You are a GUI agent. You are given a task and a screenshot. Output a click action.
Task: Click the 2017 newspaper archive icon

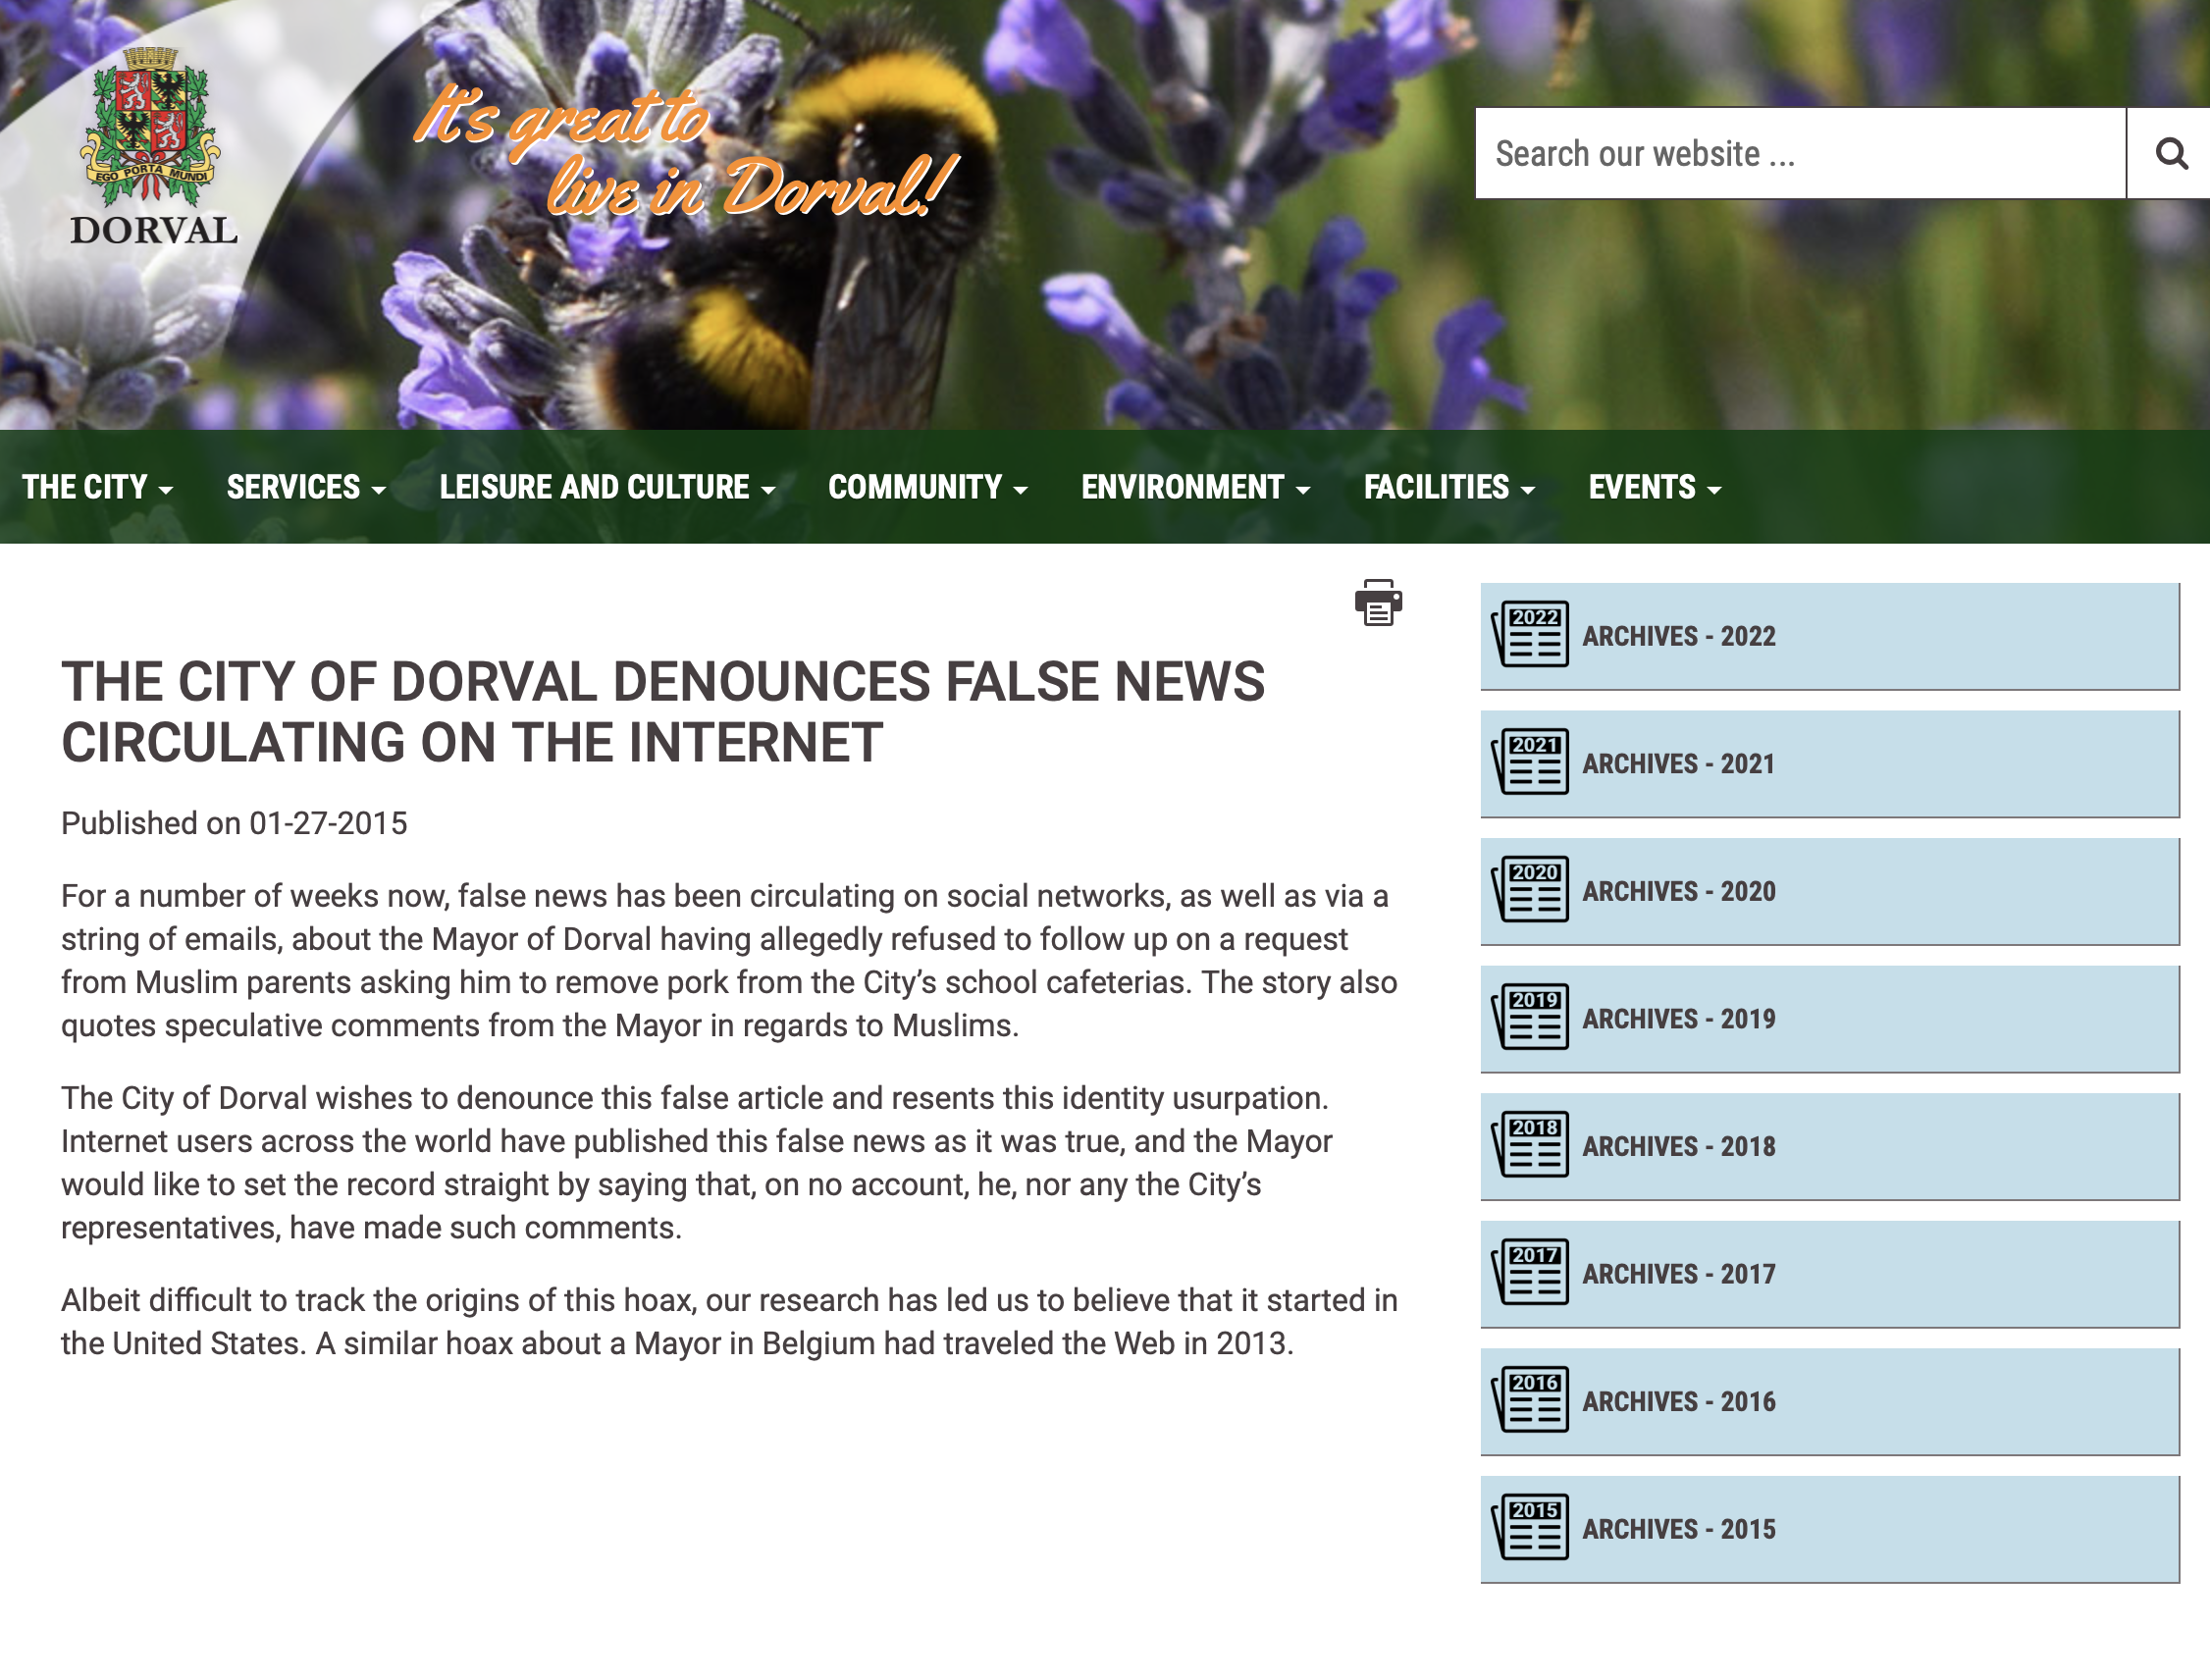point(1530,1272)
